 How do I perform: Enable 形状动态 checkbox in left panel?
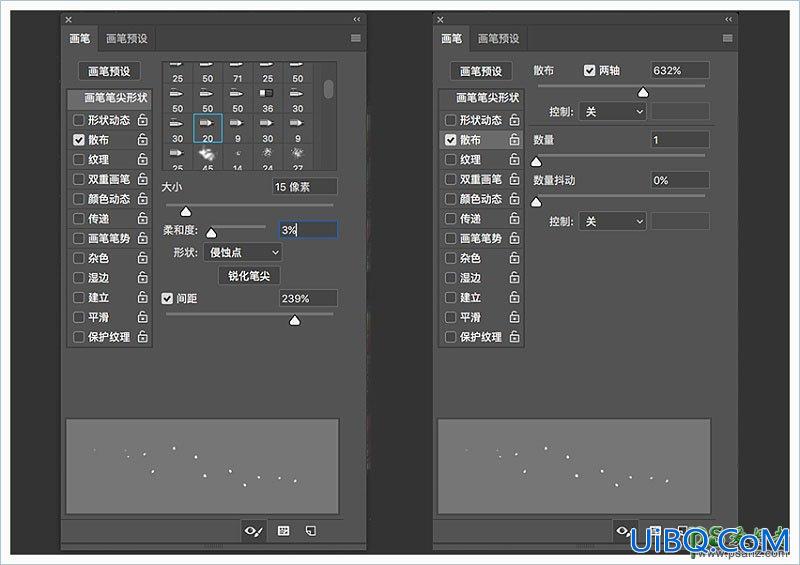79,120
